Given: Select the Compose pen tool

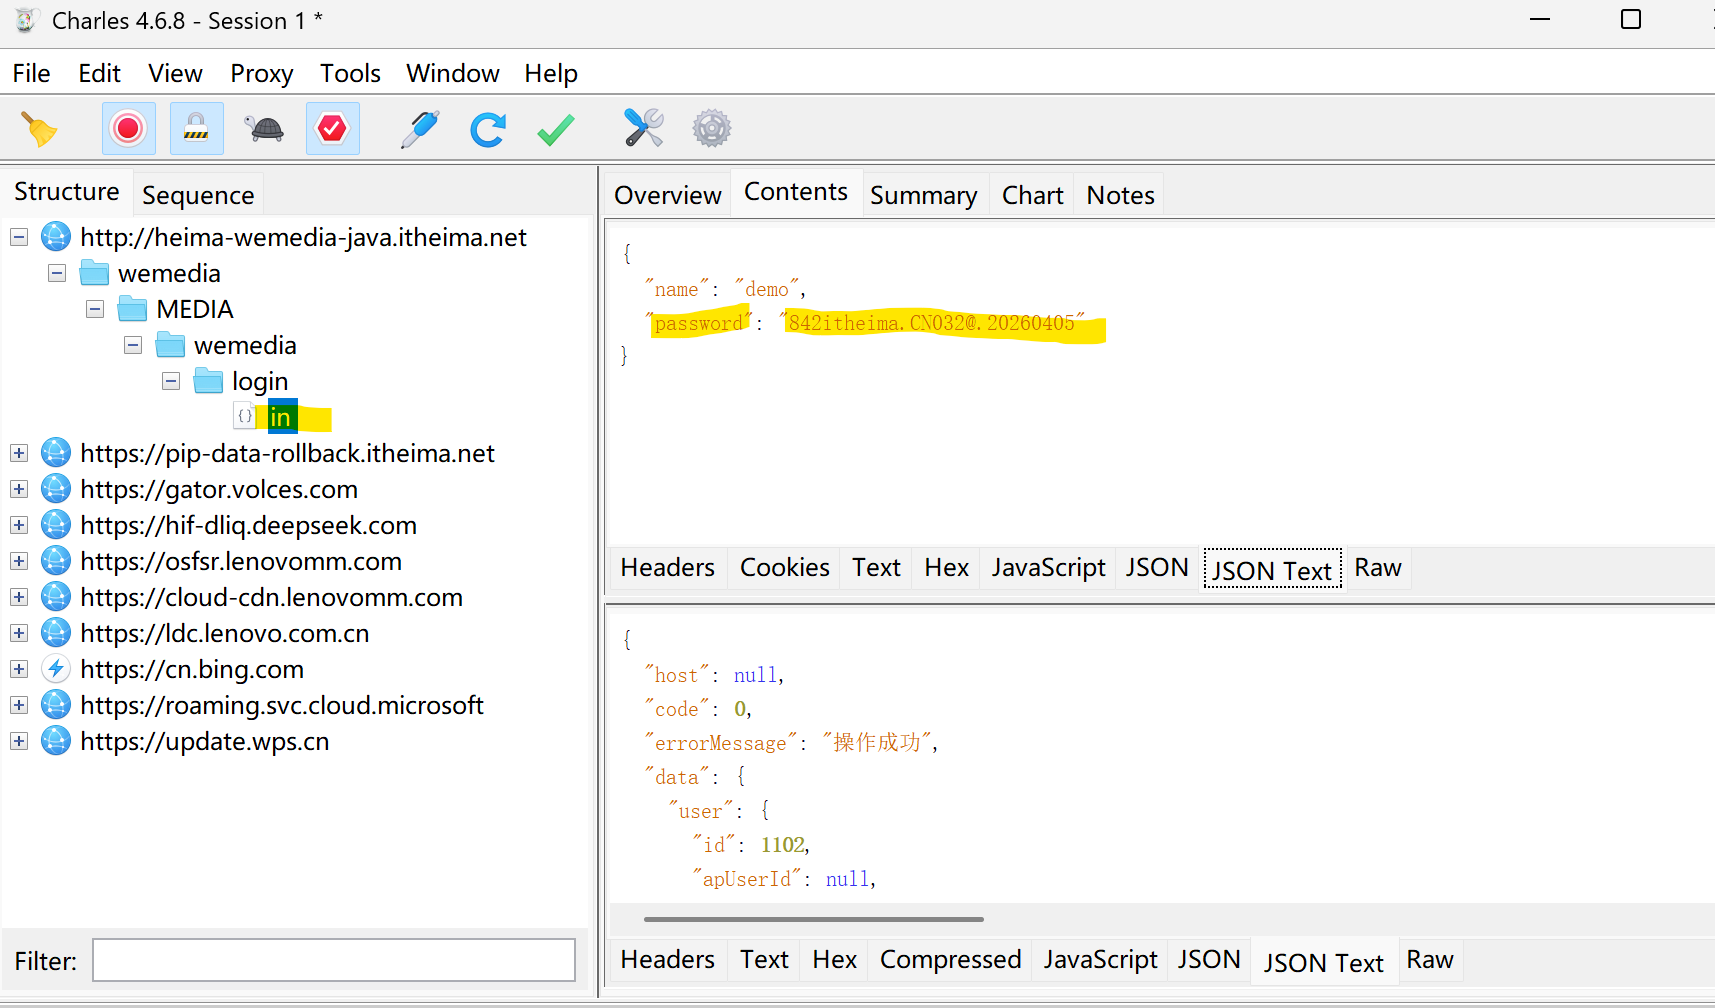Looking at the screenshot, I should (420, 129).
